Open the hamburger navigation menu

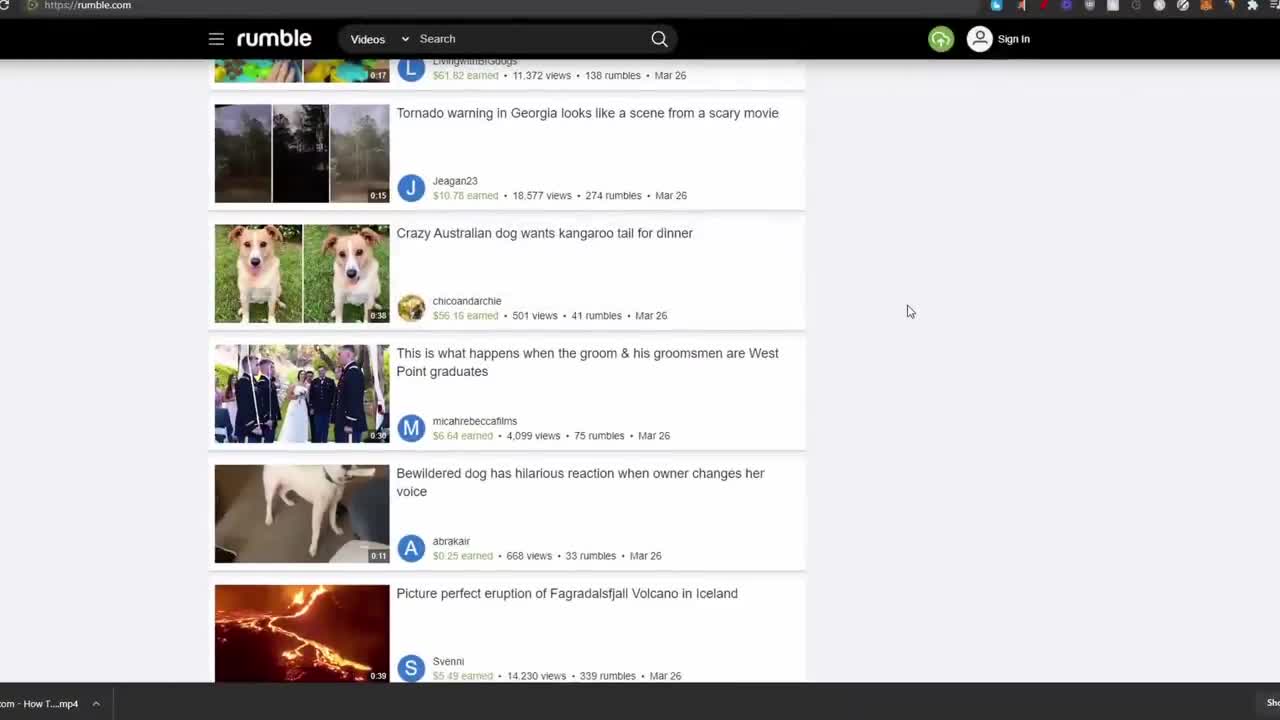pos(216,39)
